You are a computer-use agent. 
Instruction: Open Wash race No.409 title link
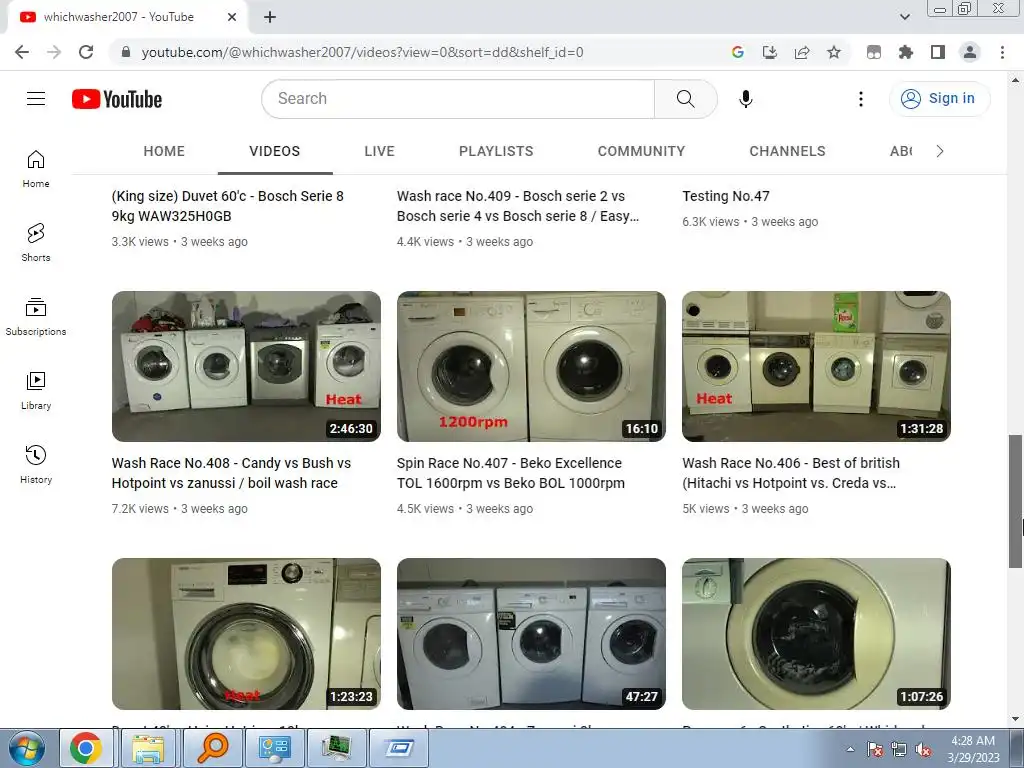[x=518, y=206]
